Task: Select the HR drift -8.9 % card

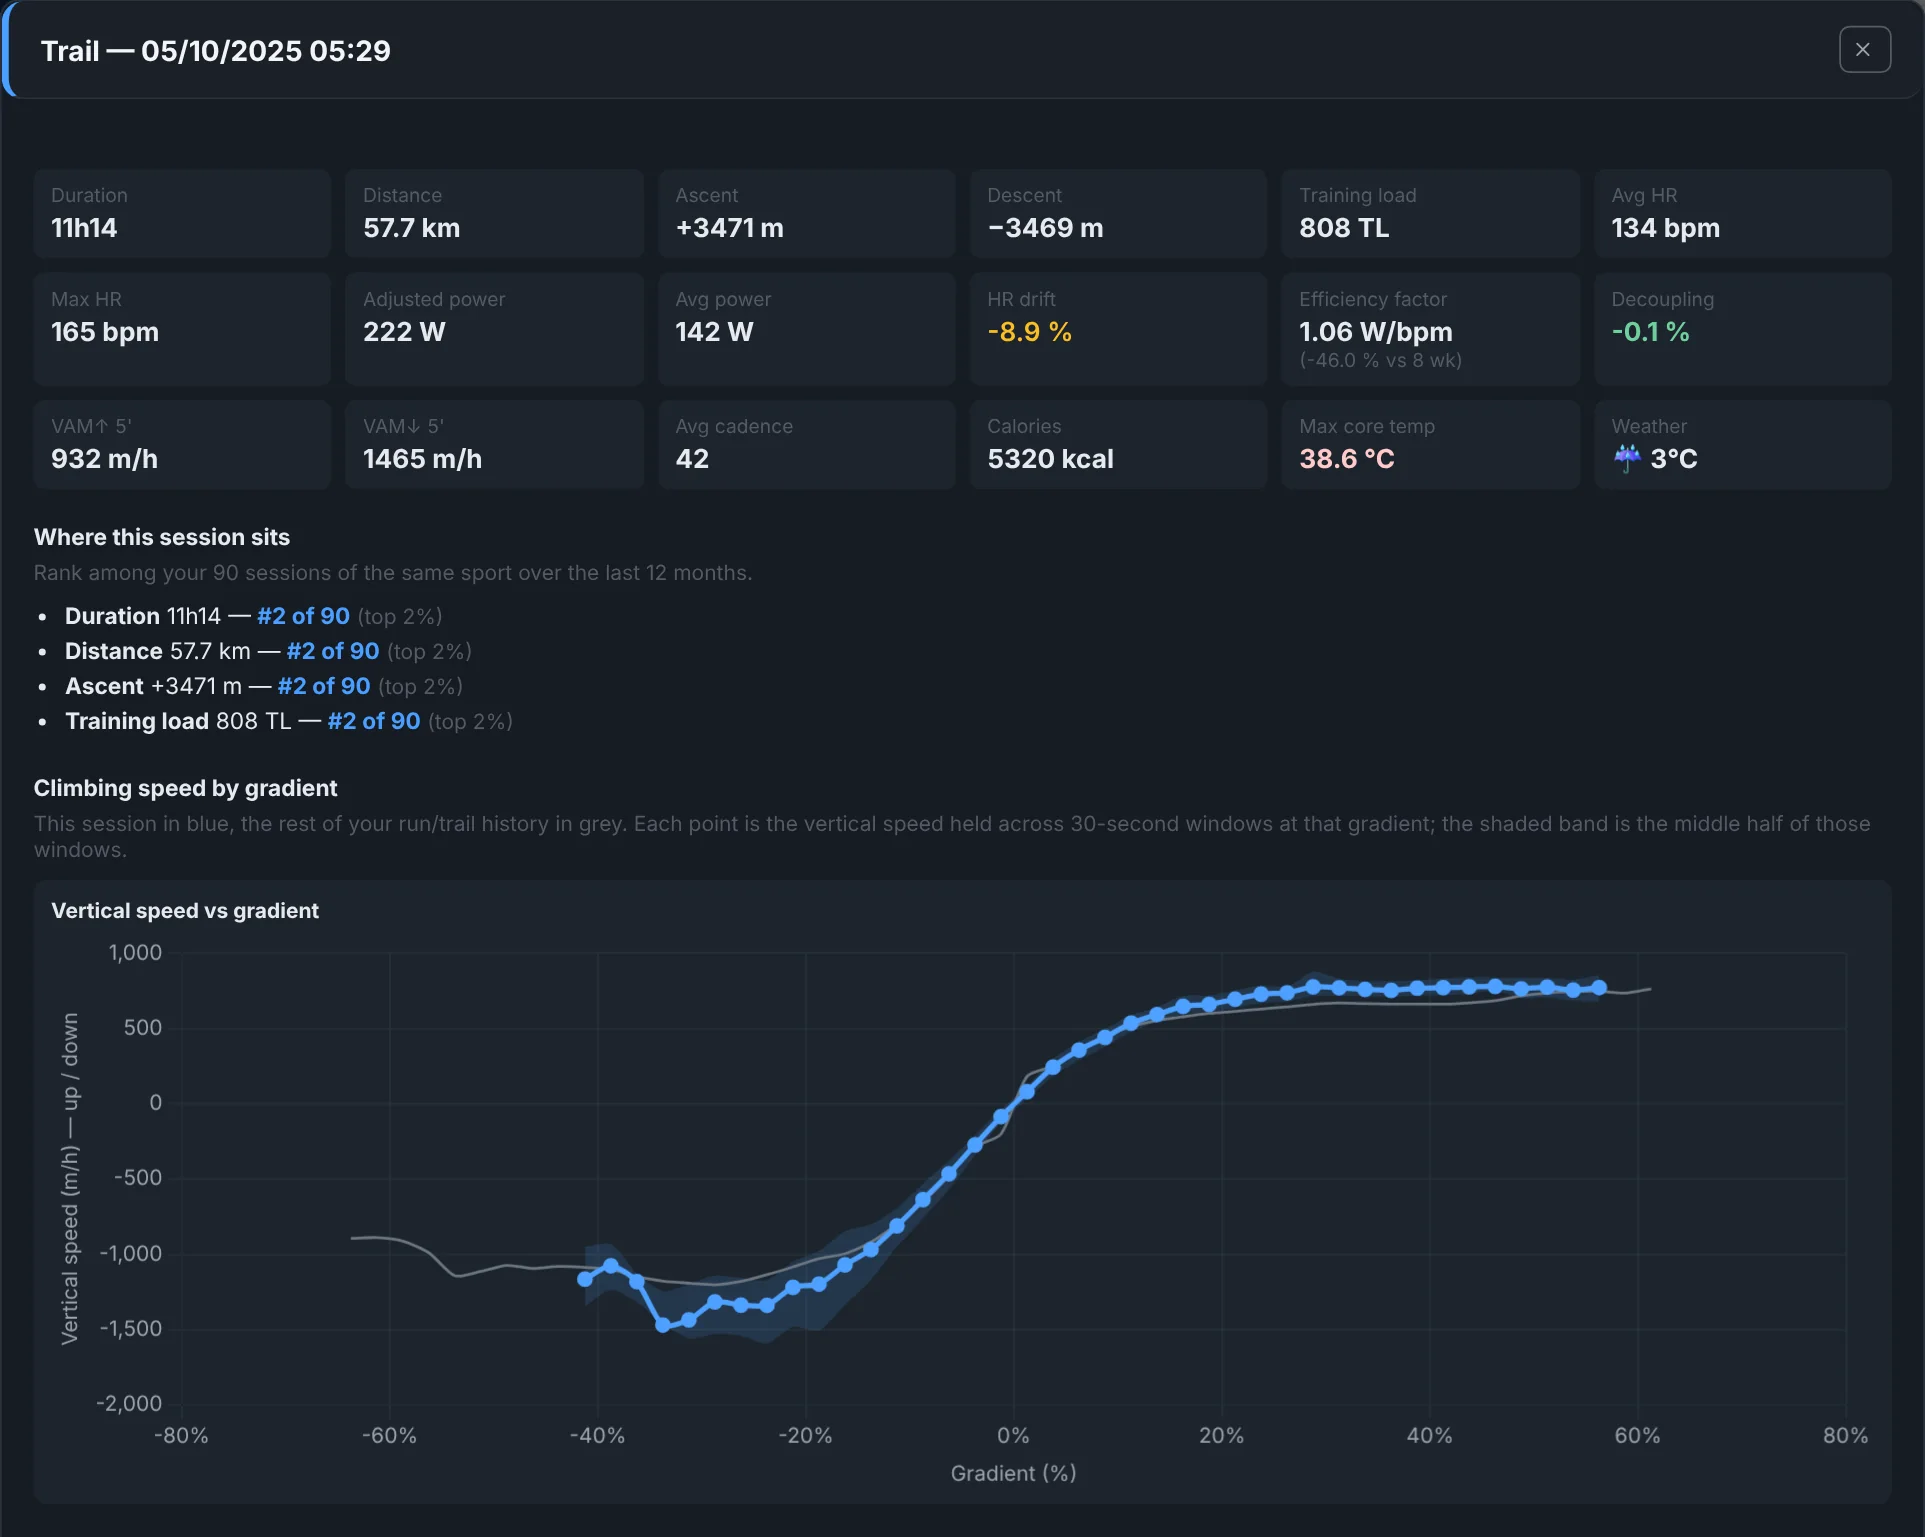Action: 1118,329
